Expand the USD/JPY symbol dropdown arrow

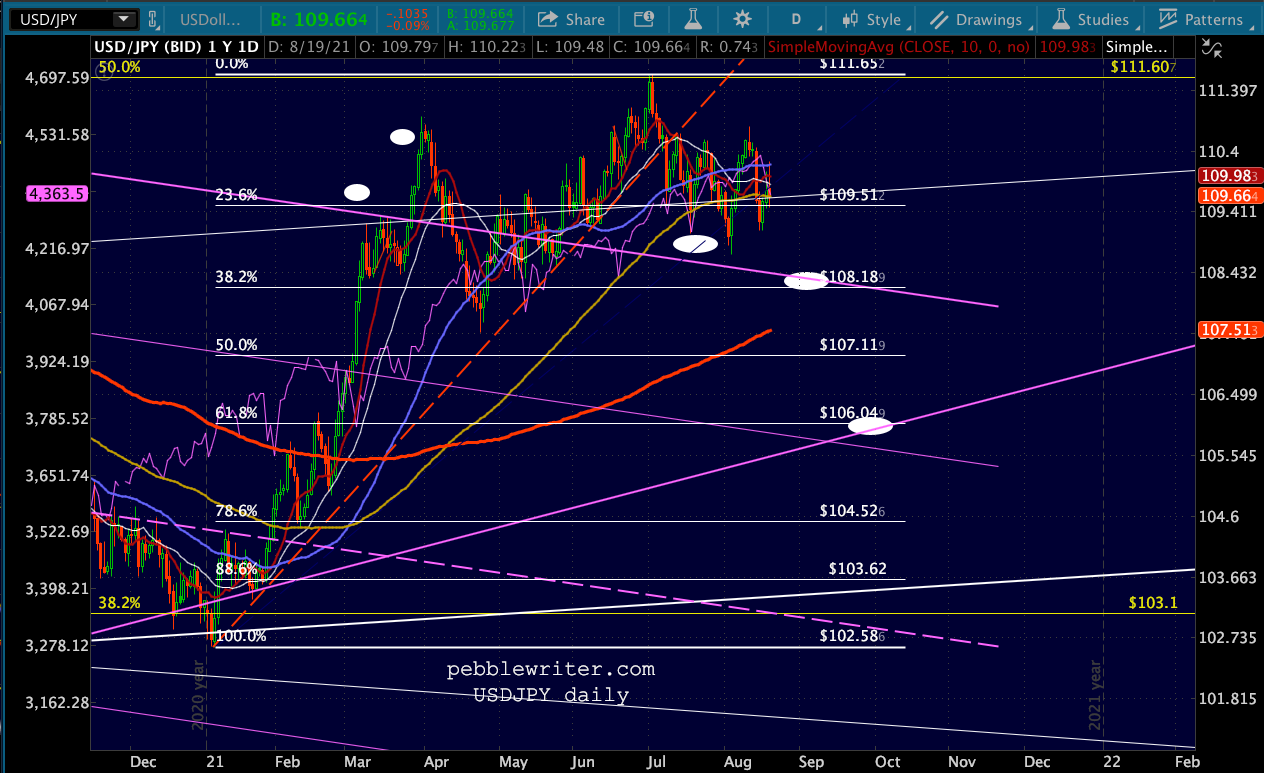[122, 19]
